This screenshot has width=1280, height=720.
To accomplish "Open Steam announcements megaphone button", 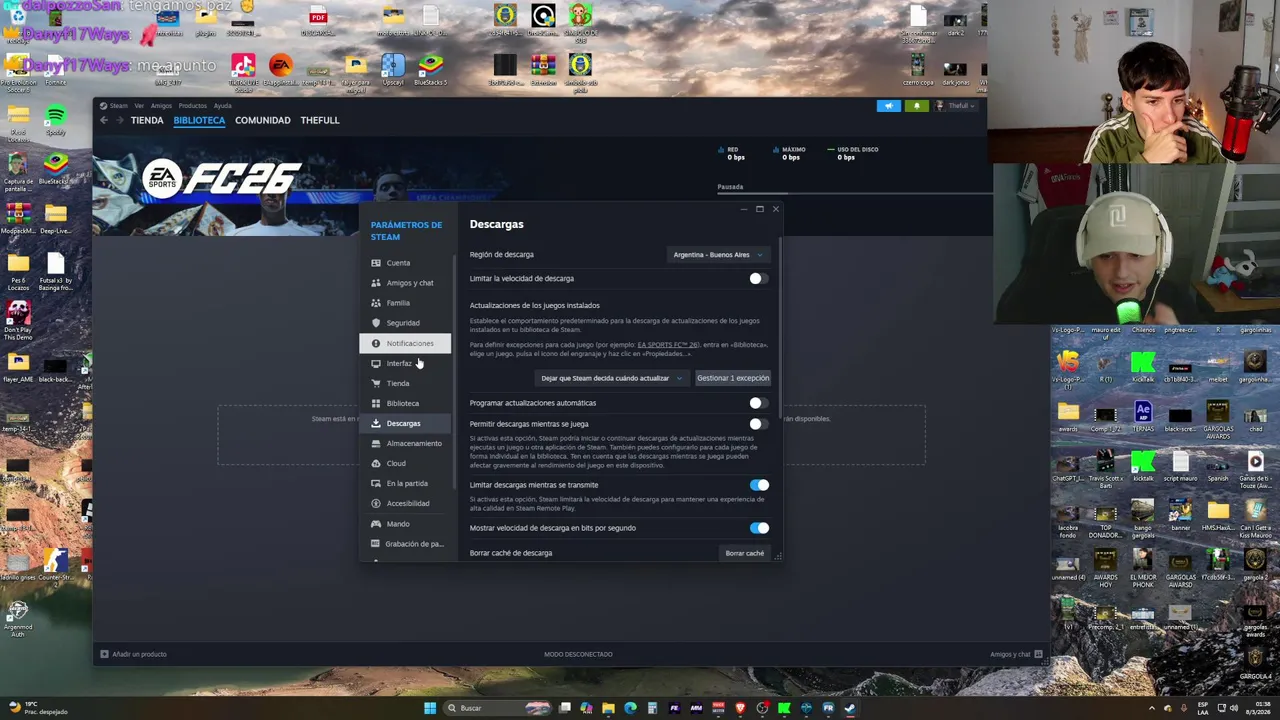I will (888, 106).
